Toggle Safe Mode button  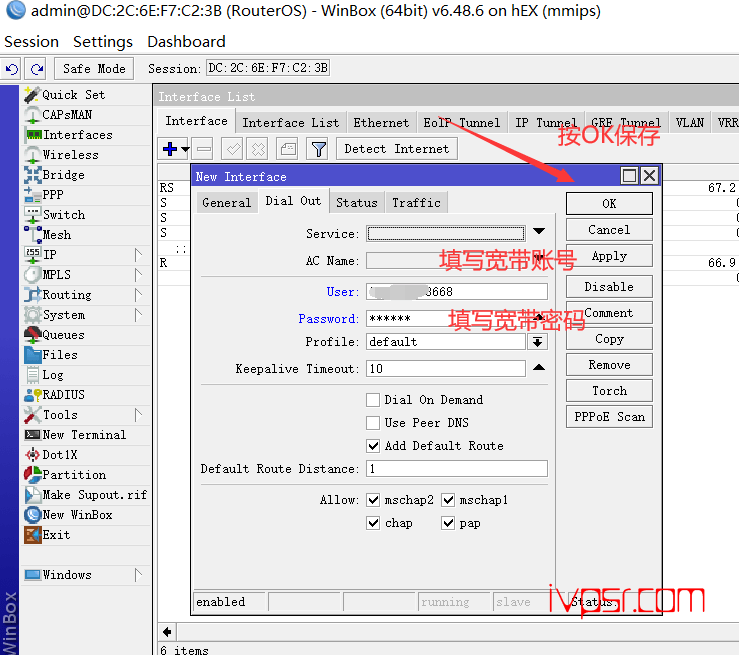(94, 69)
